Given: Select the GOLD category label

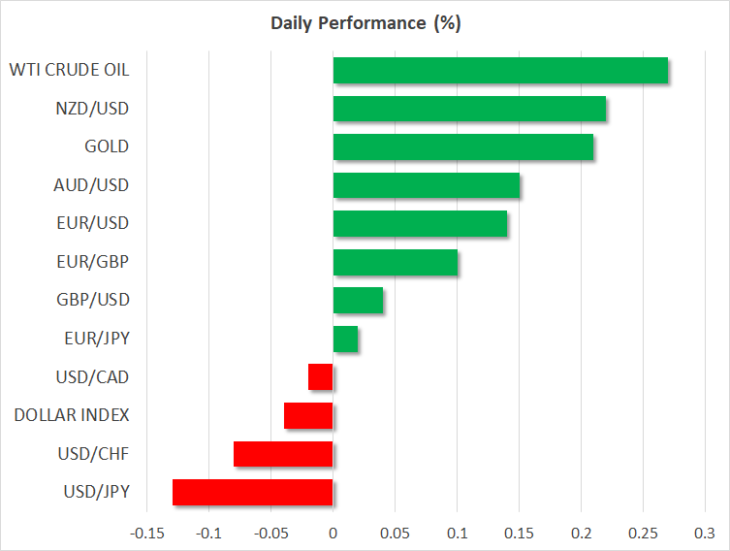Looking at the screenshot, I should coord(107,147).
